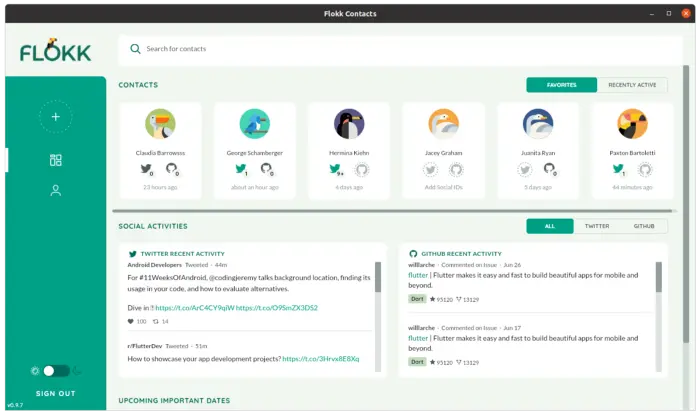The image size is (700, 415).
Task: Click the GitHub Recent Activity octocat icon
Action: click(x=413, y=254)
